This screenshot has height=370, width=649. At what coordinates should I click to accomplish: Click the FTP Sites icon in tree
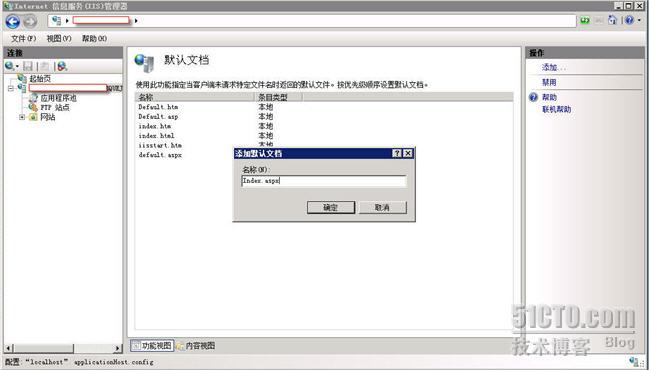coord(33,107)
